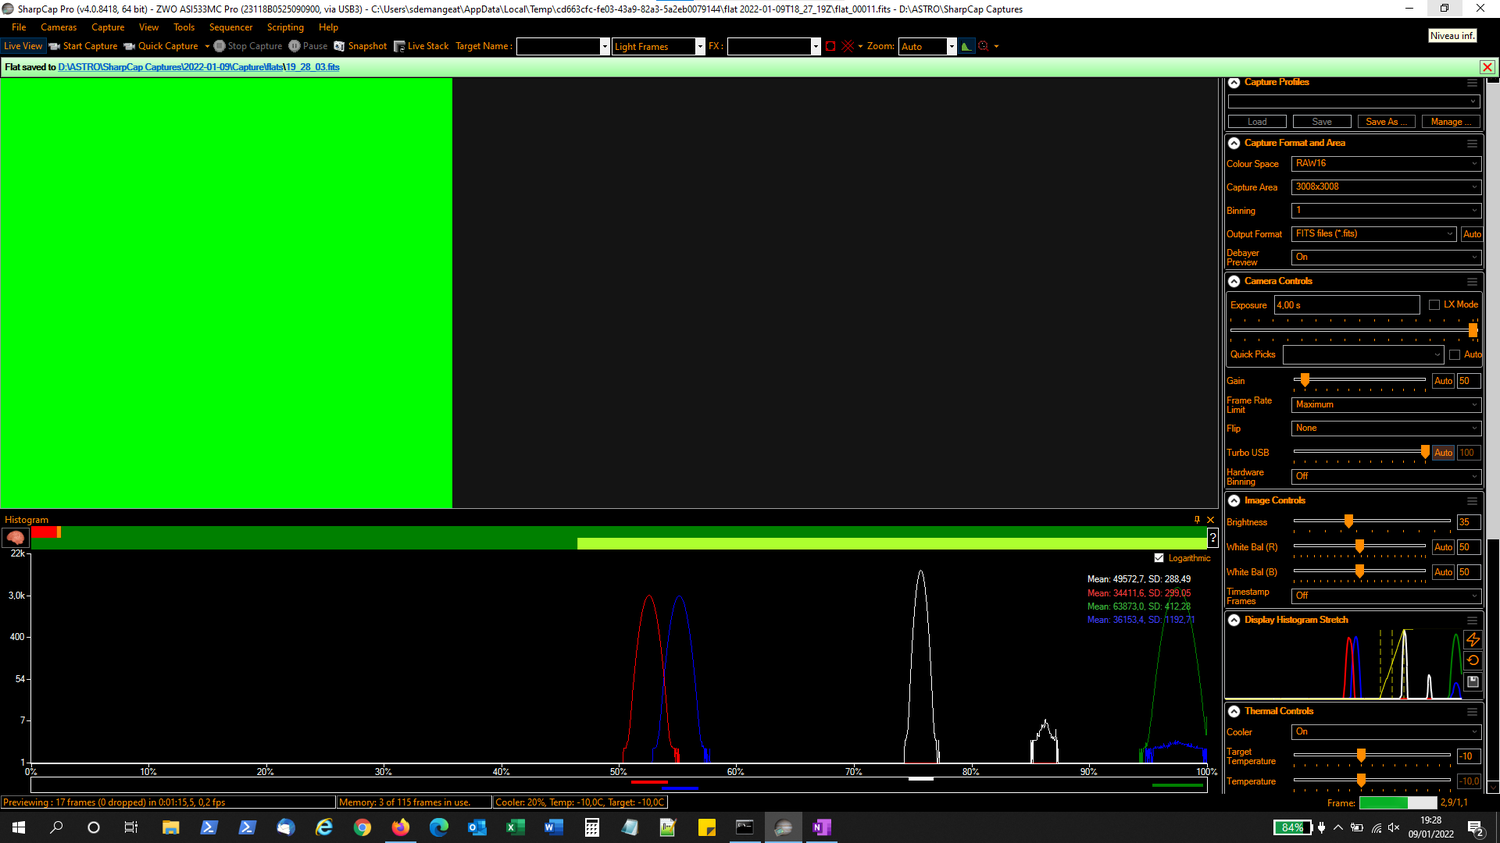The image size is (1500, 843).
Task: Open the Capture Profiles panel options menu
Action: coord(1472,83)
